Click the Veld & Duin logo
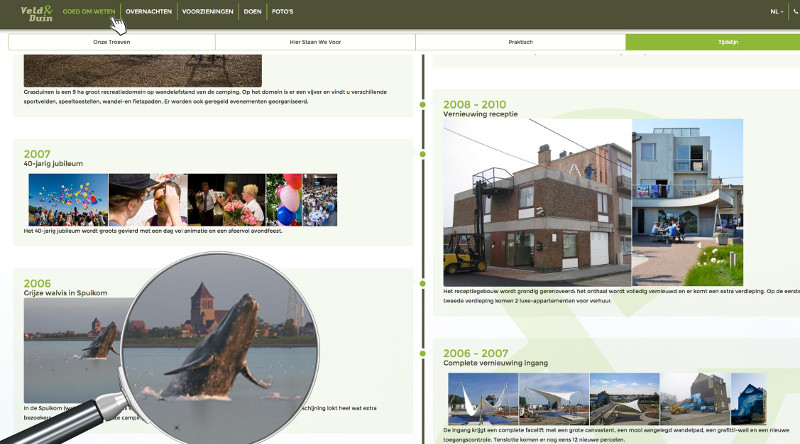The width and height of the screenshot is (800, 444). tap(36, 14)
